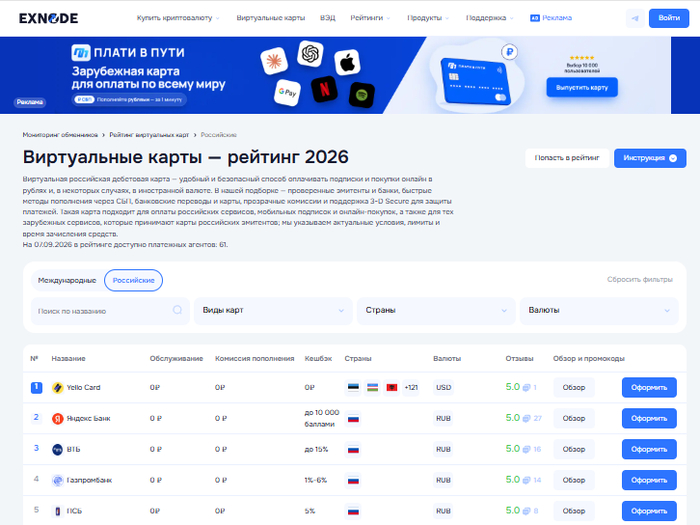Click the AD icon next to Реклама
Image resolution: width=700 pixels, height=525 pixels.
[534, 18]
